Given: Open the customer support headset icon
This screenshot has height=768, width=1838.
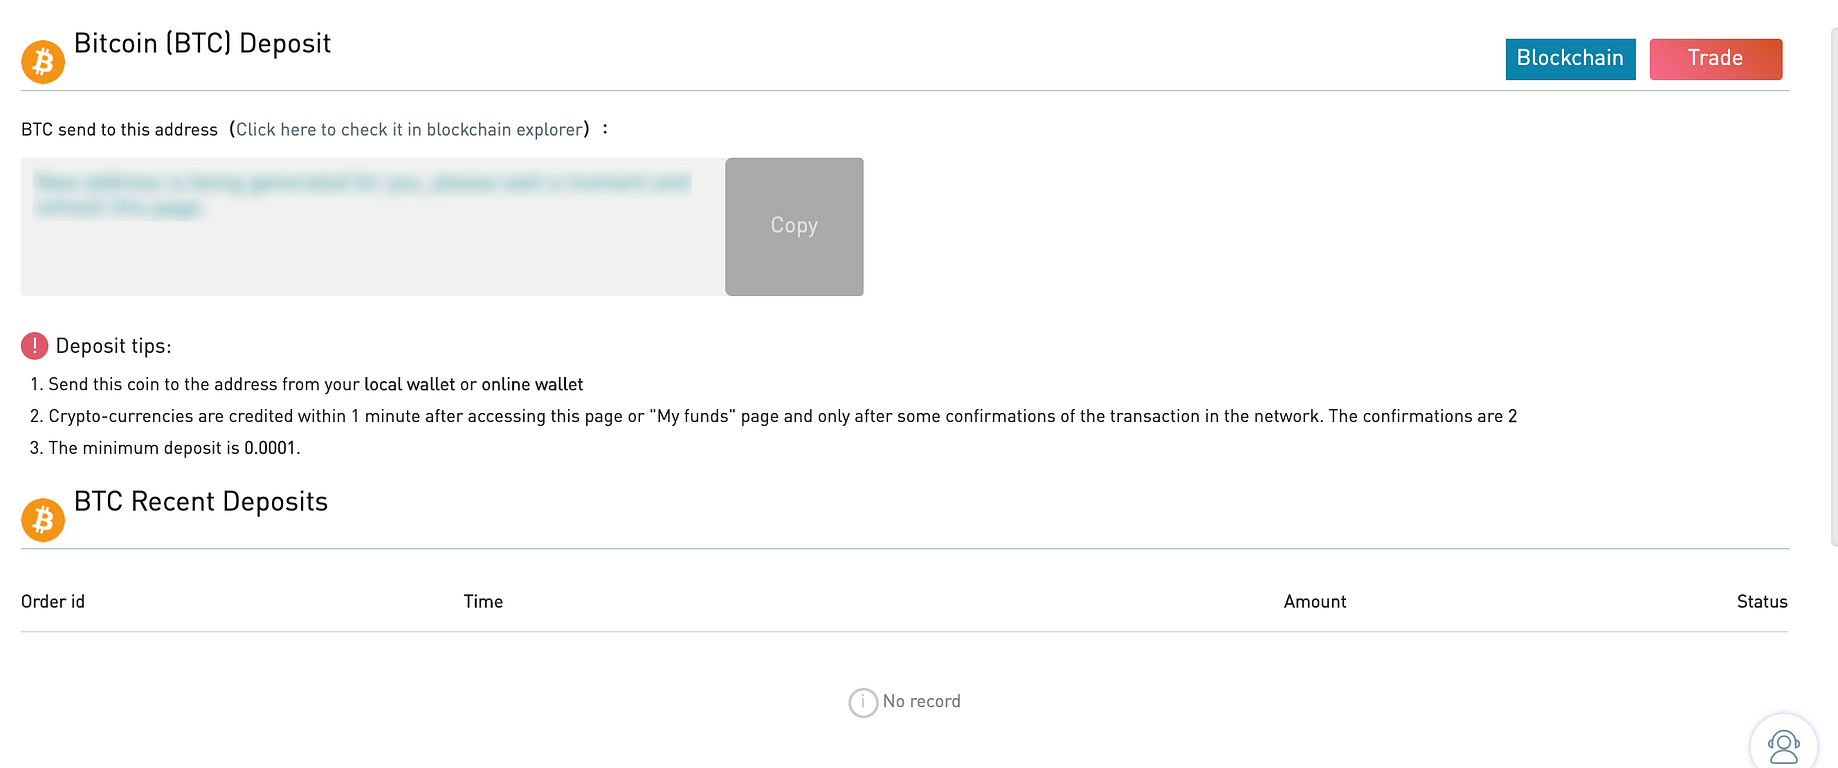Looking at the screenshot, I should pyautogui.click(x=1784, y=746).
